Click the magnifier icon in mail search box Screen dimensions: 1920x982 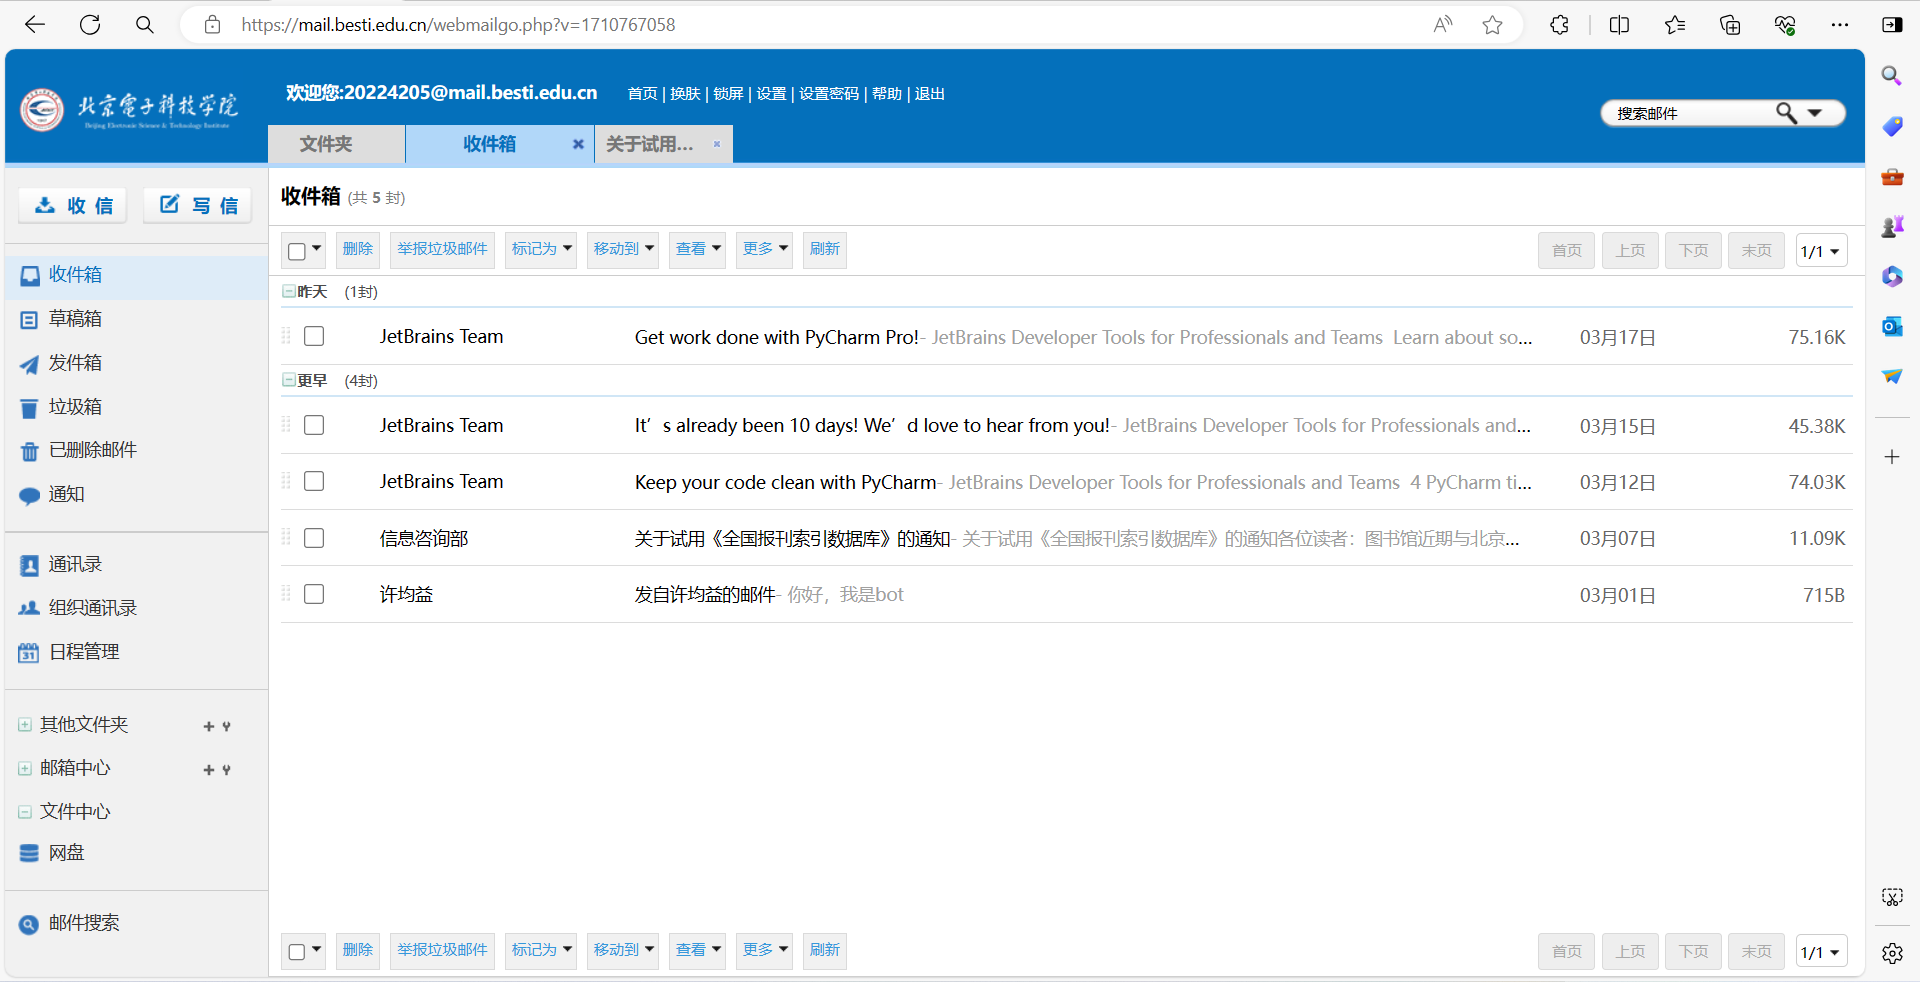click(x=1785, y=113)
